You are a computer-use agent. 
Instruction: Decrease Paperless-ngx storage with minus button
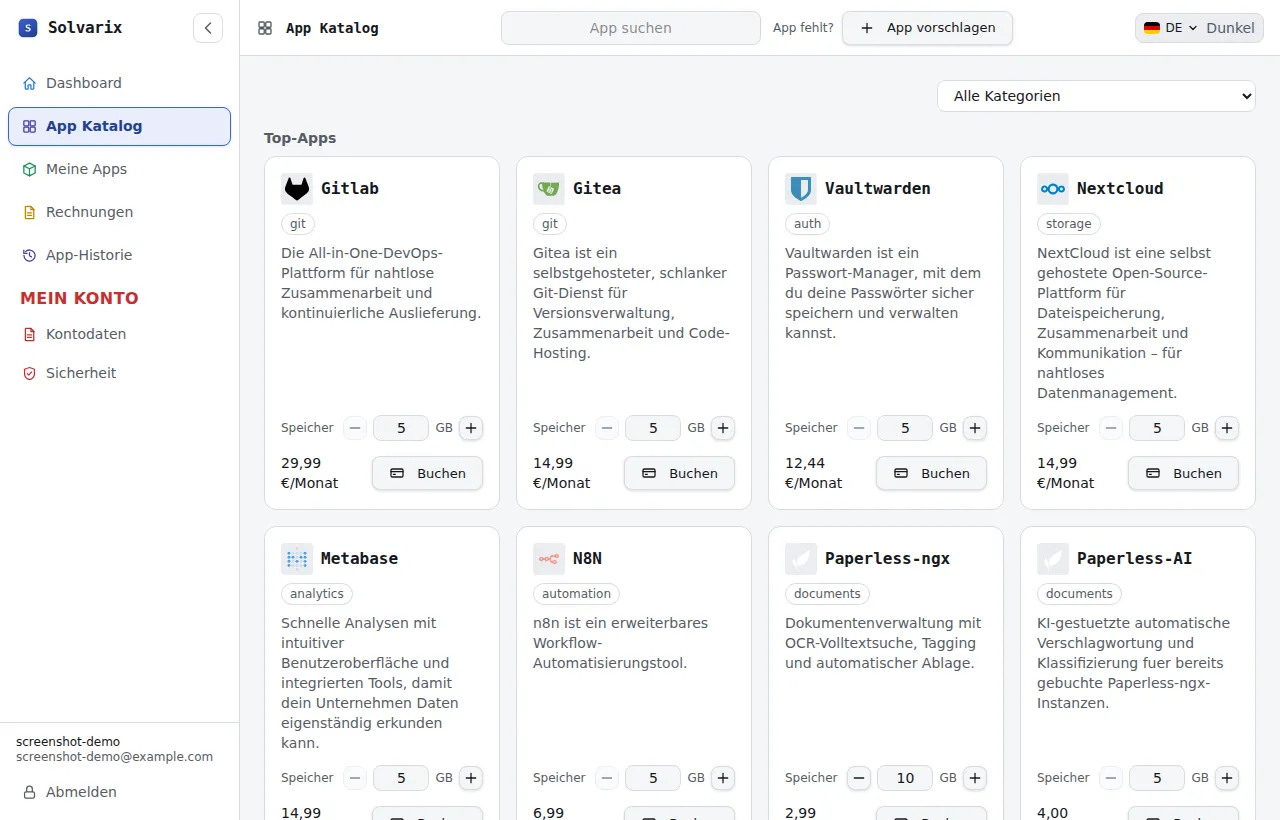pos(859,778)
